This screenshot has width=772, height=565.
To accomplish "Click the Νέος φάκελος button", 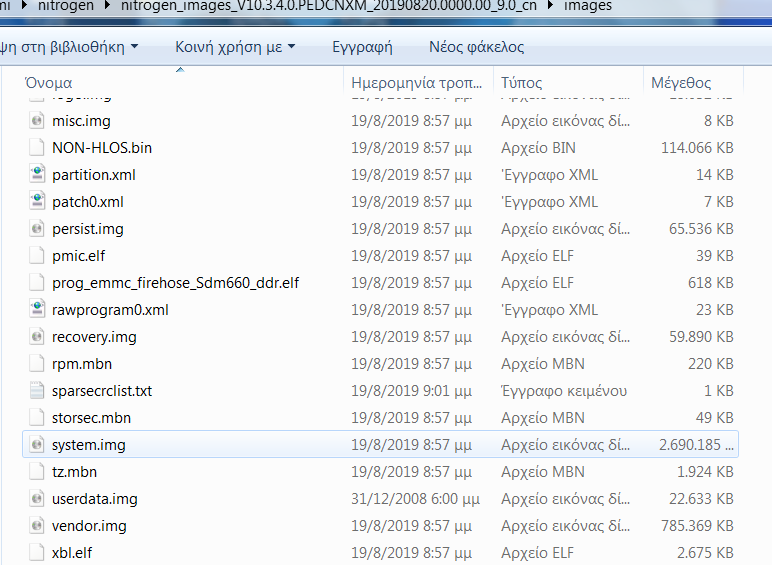I will (476, 47).
